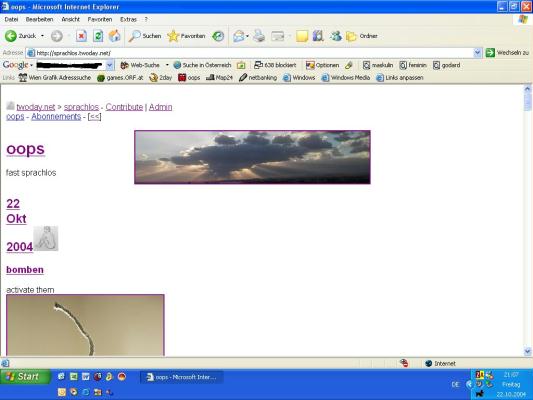Viewport: 533px width, 400px height.
Task: Open the Abonnements link
Action: tap(56, 117)
